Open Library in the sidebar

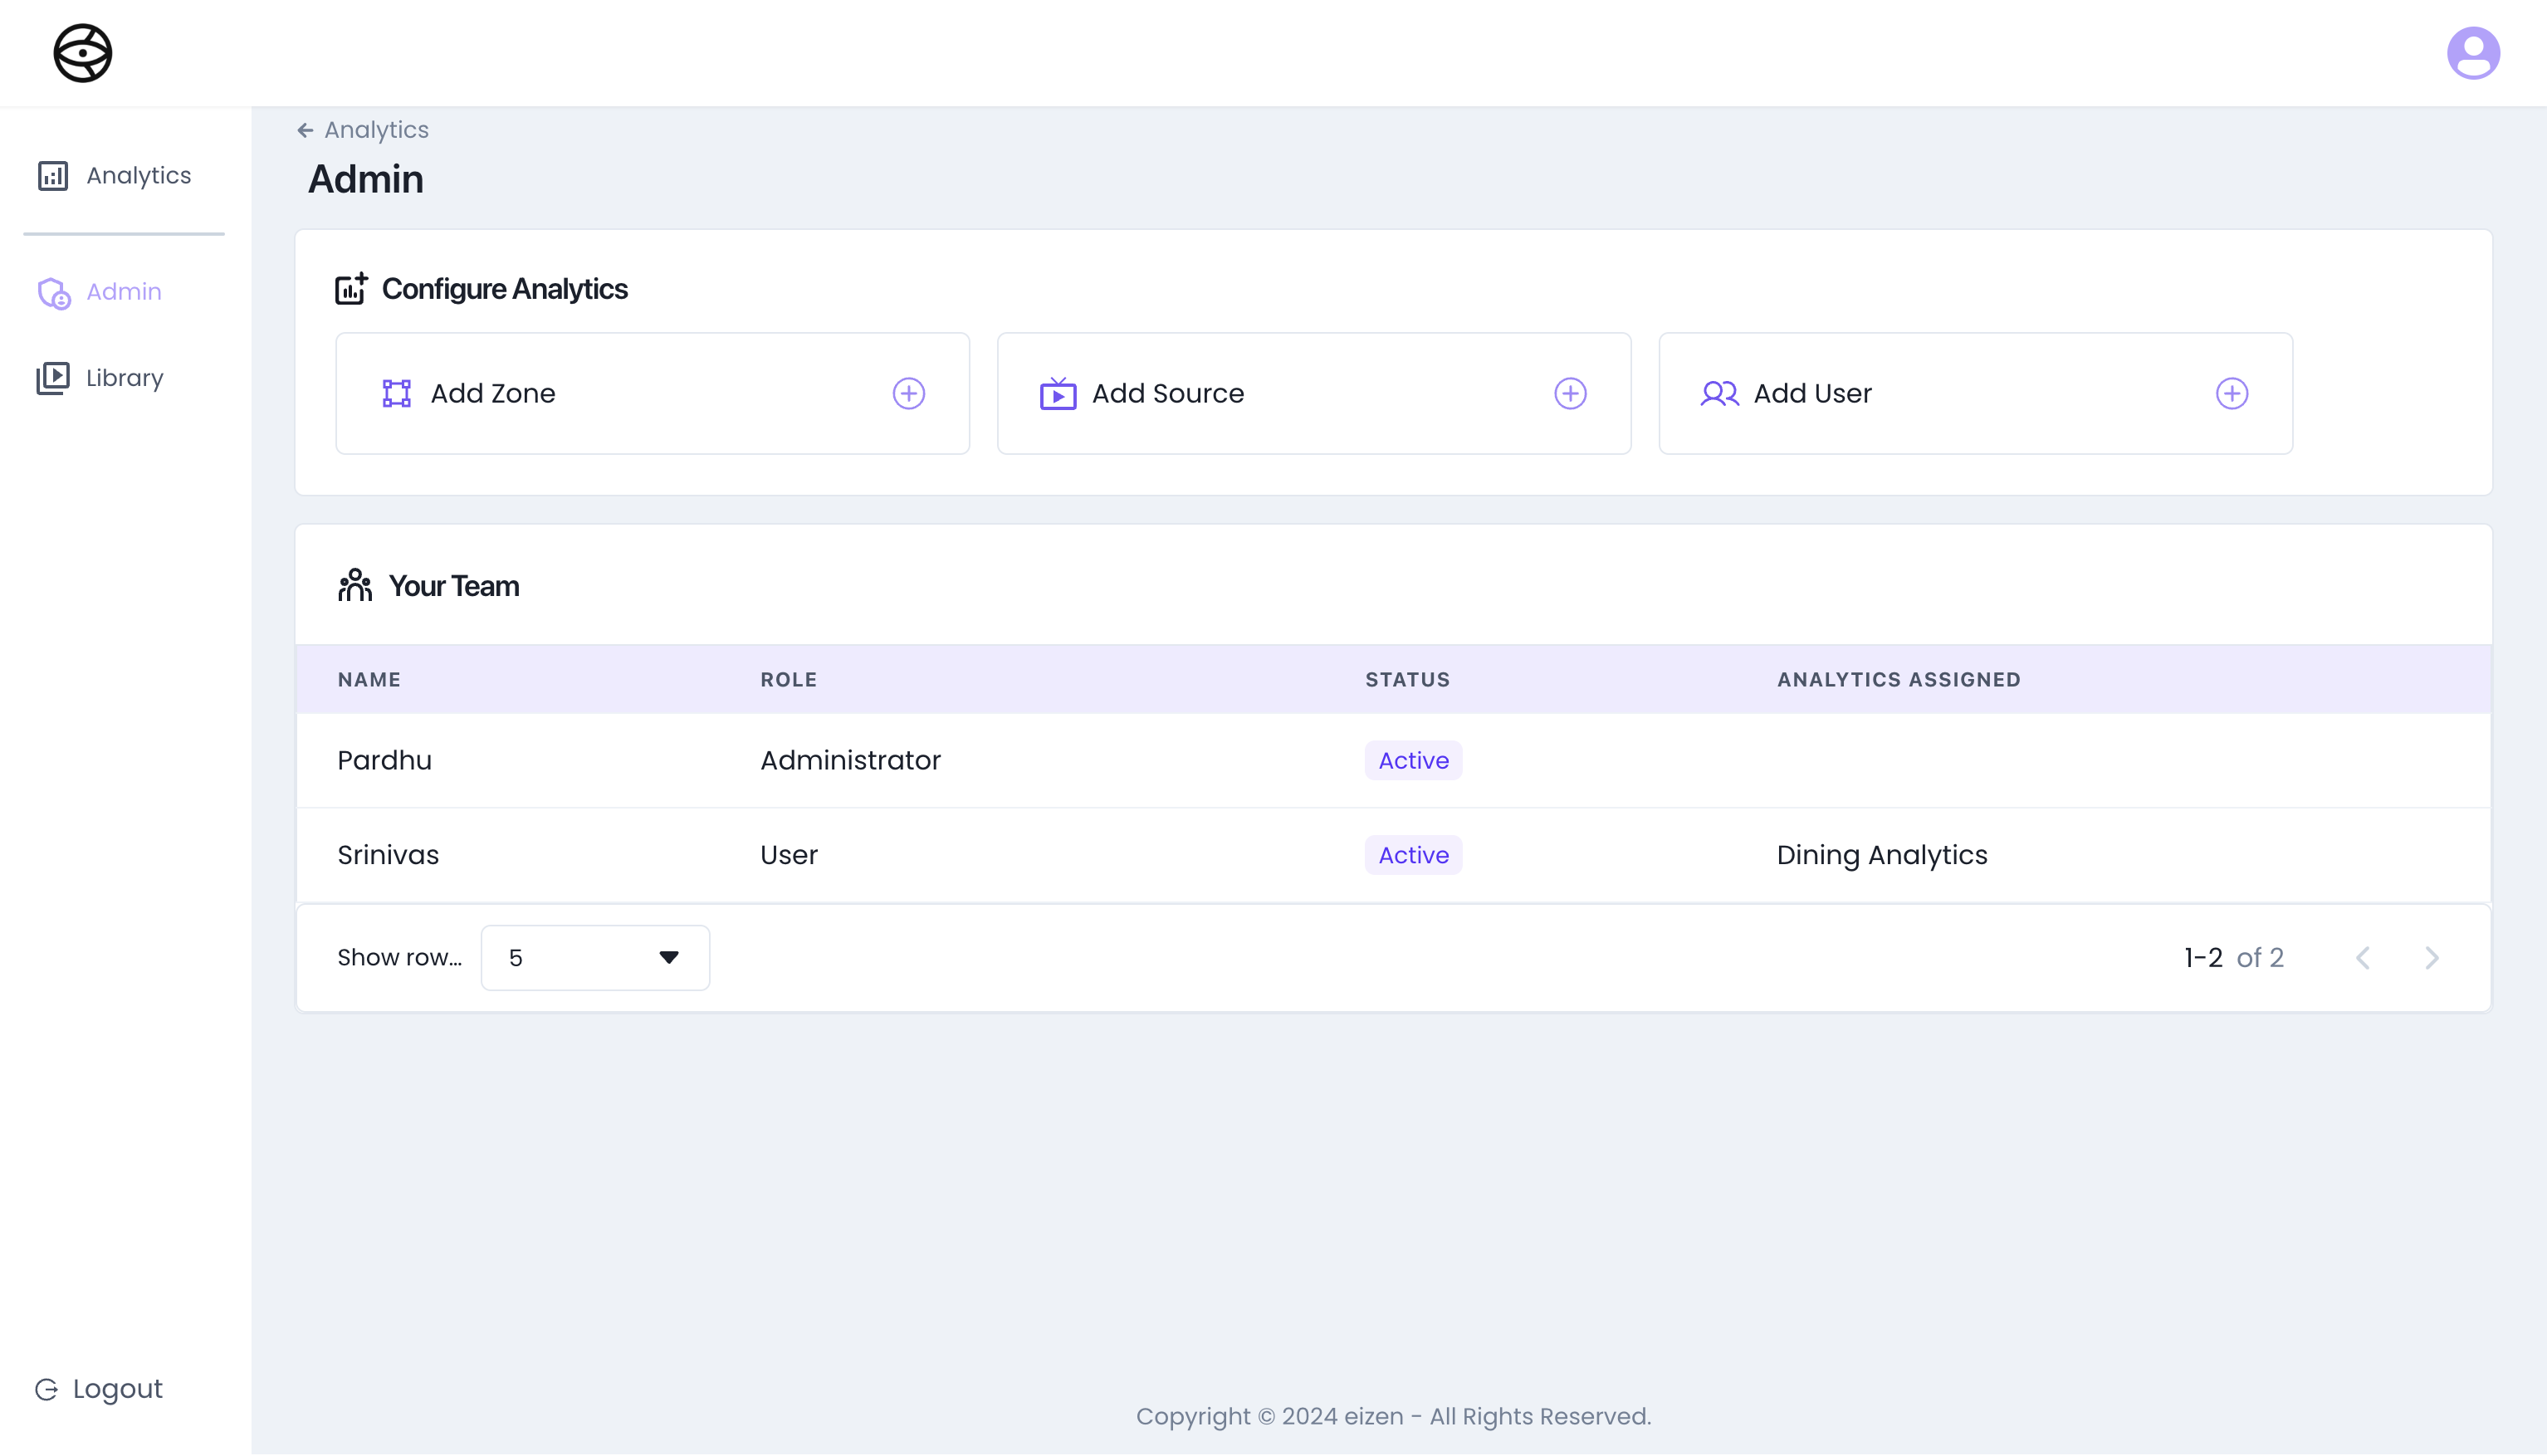point(125,378)
